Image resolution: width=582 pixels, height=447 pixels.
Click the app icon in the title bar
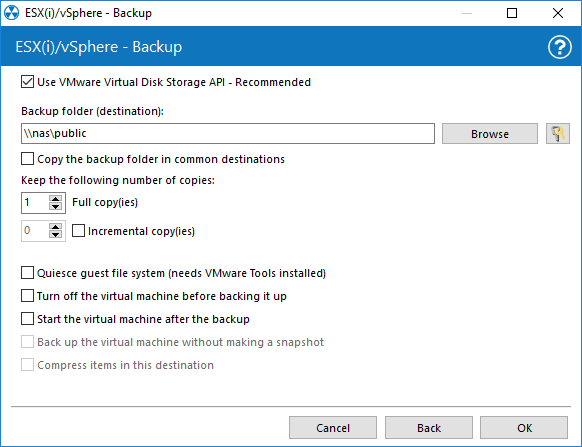tap(12, 13)
